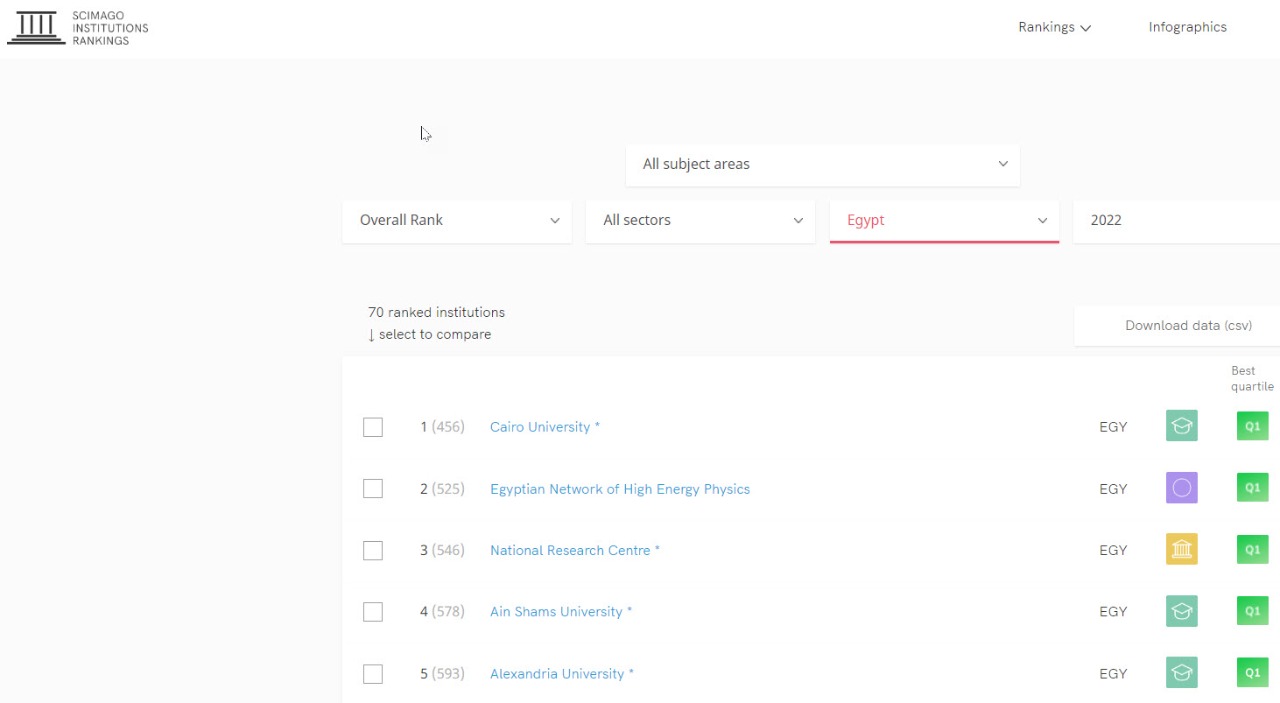
Task: Click National Research Centre's government sector icon
Action: point(1181,549)
